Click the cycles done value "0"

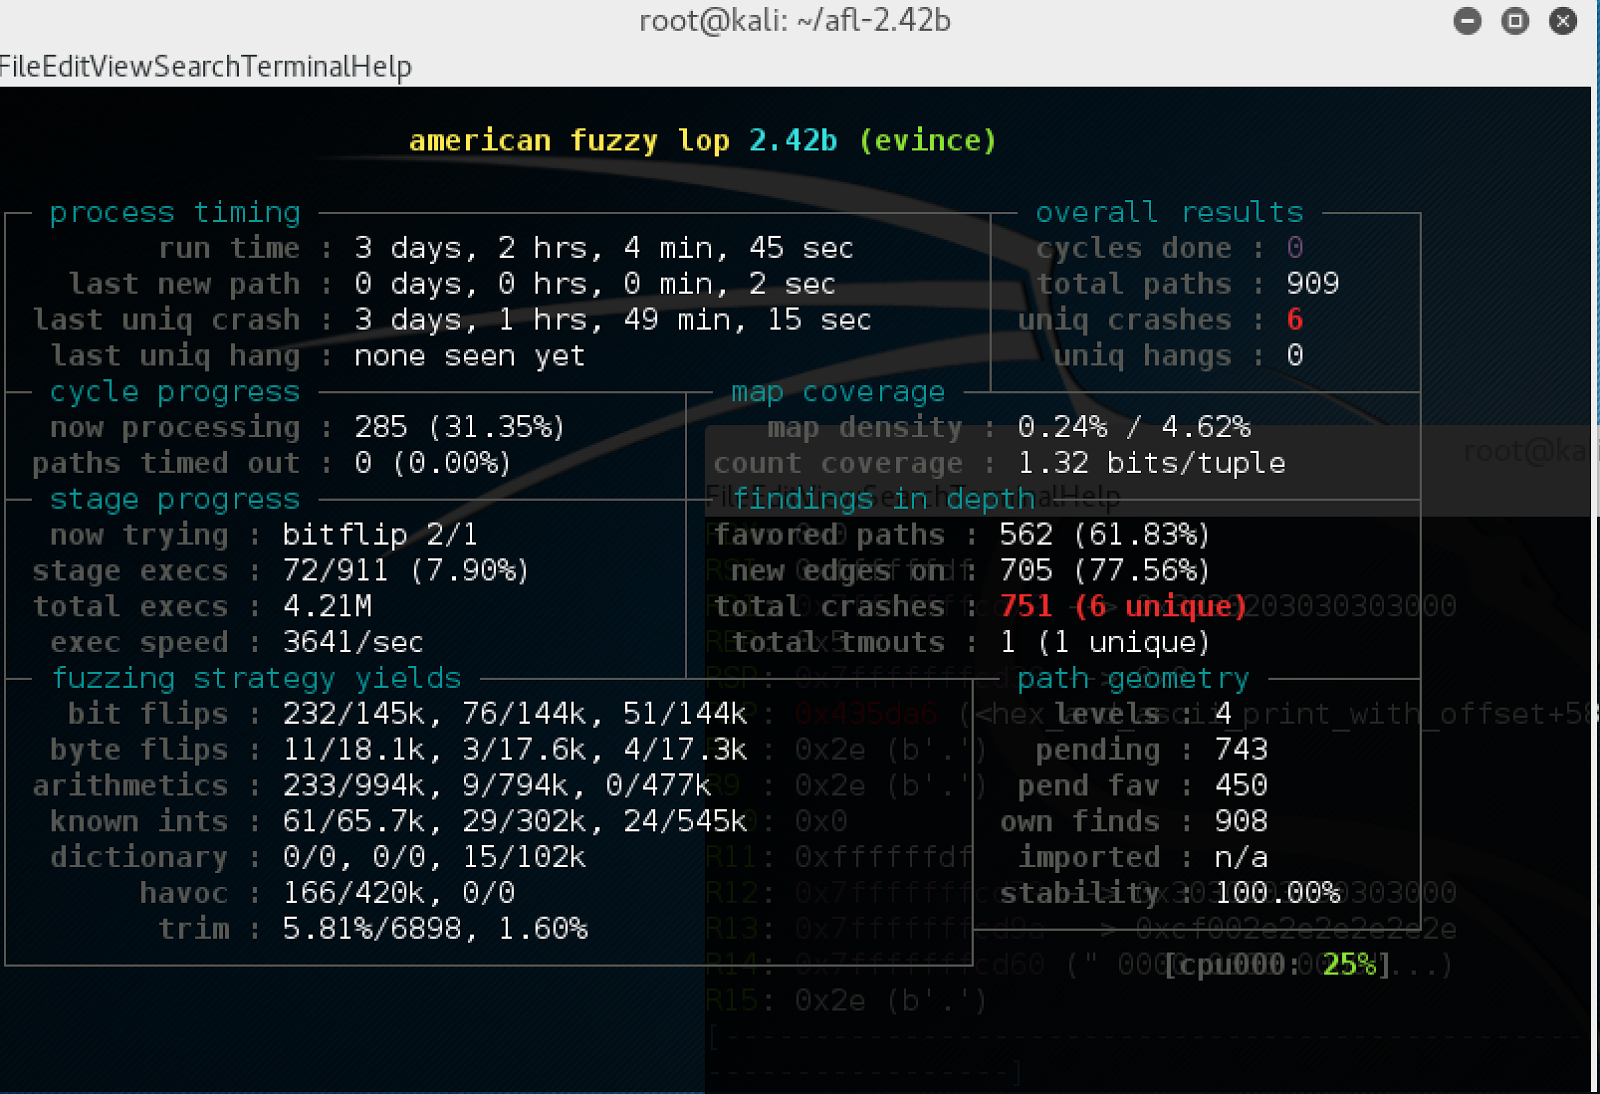[1295, 248]
